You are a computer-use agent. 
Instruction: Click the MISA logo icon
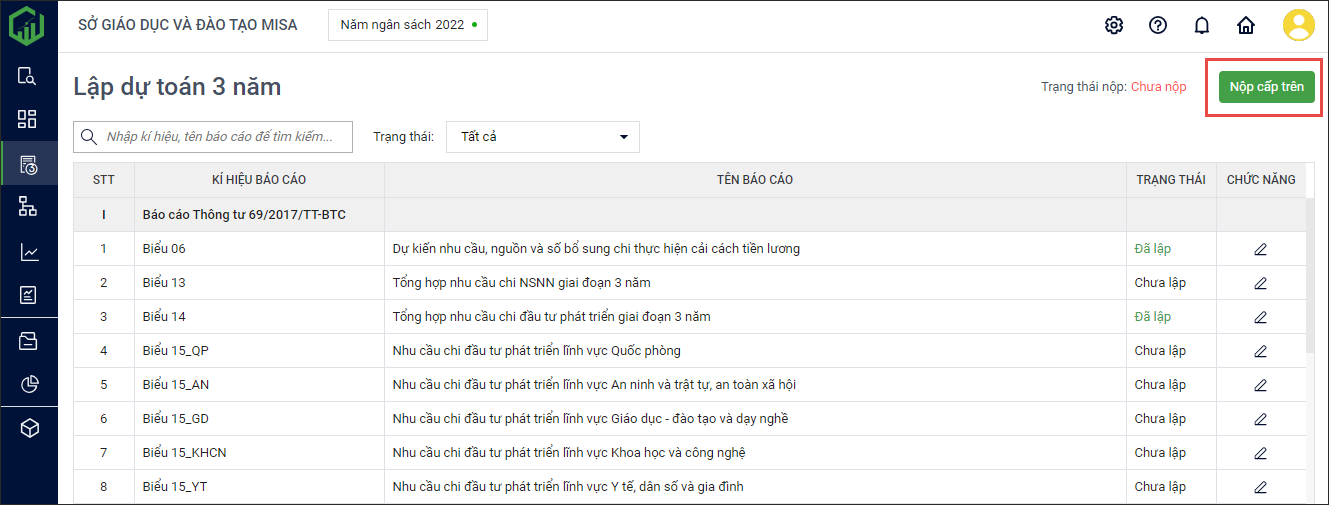pos(27,25)
